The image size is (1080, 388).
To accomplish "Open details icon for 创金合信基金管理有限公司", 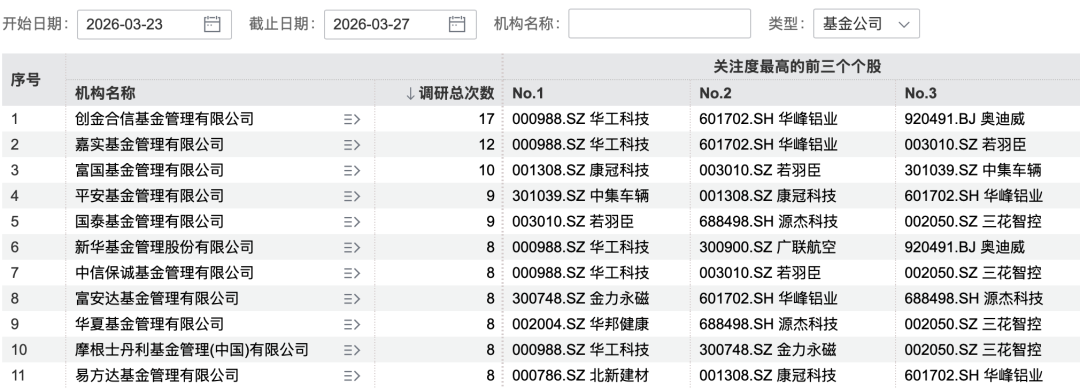I will (x=352, y=119).
